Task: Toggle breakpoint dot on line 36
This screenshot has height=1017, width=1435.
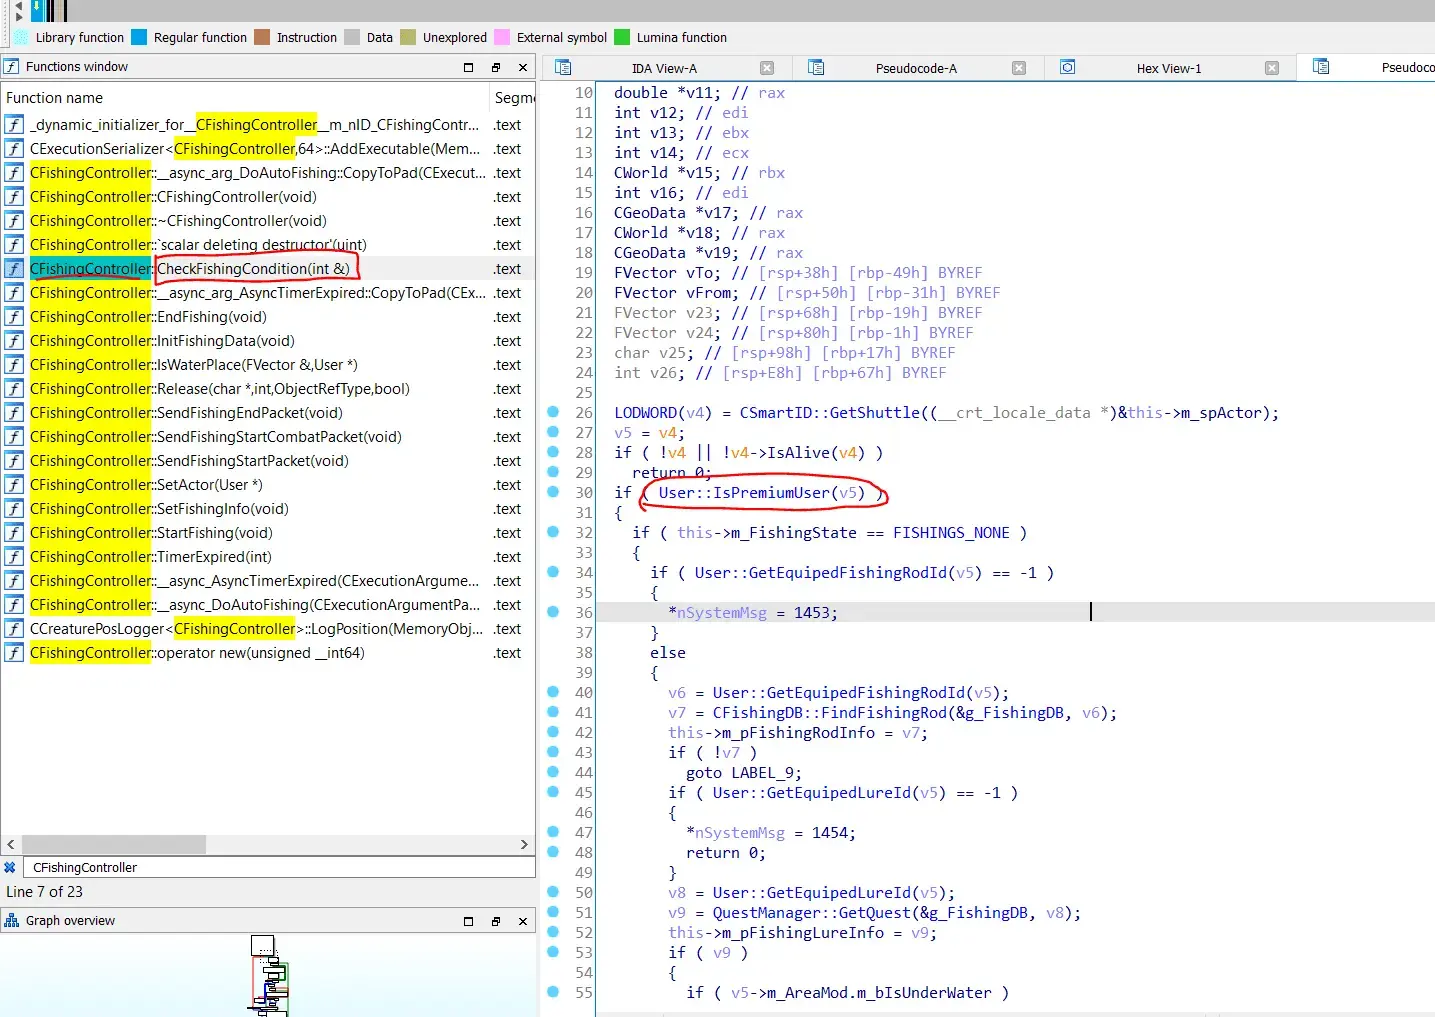Action: pyautogui.click(x=553, y=612)
